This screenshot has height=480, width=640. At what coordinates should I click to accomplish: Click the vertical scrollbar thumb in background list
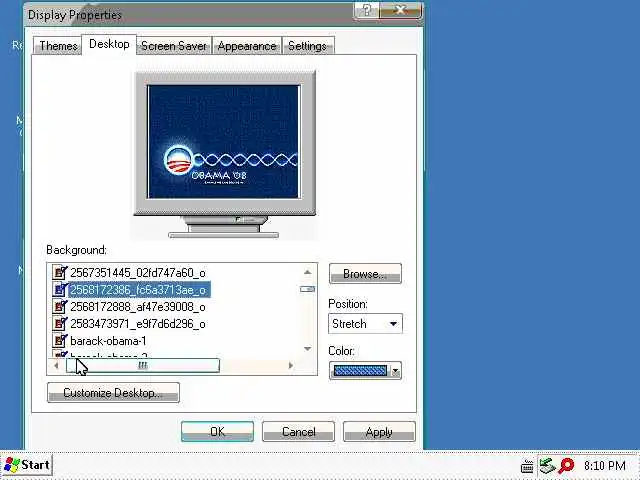click(308, 289)
